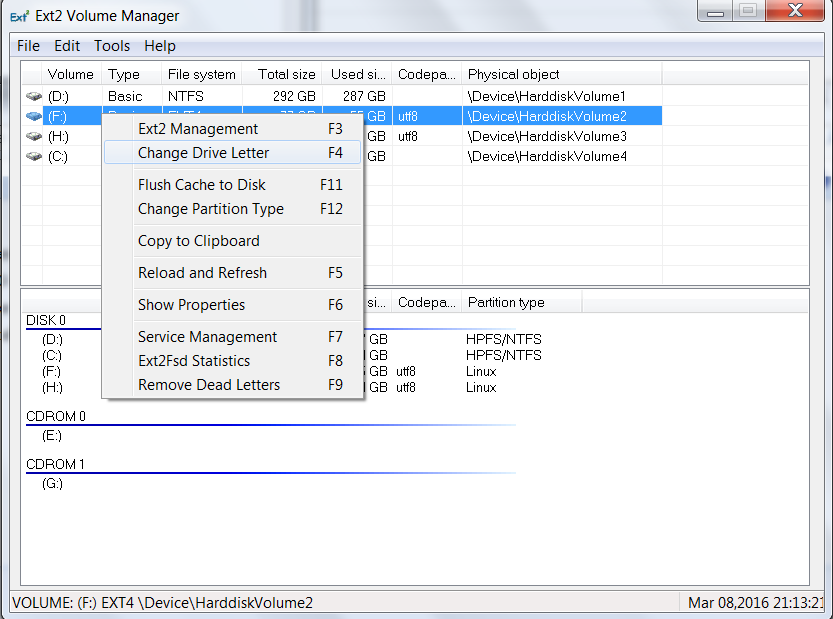Open the Tools menu
The height and width of the screenshot is (619, 833).
tap(112, 46)
